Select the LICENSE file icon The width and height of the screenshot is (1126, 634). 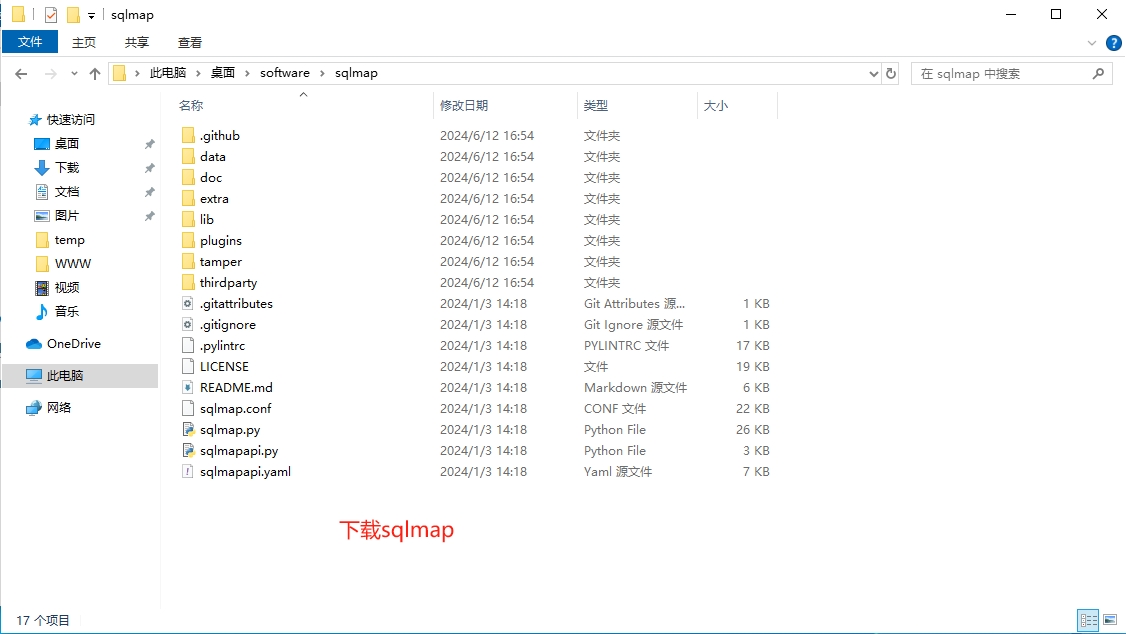[x=188, y=366]
